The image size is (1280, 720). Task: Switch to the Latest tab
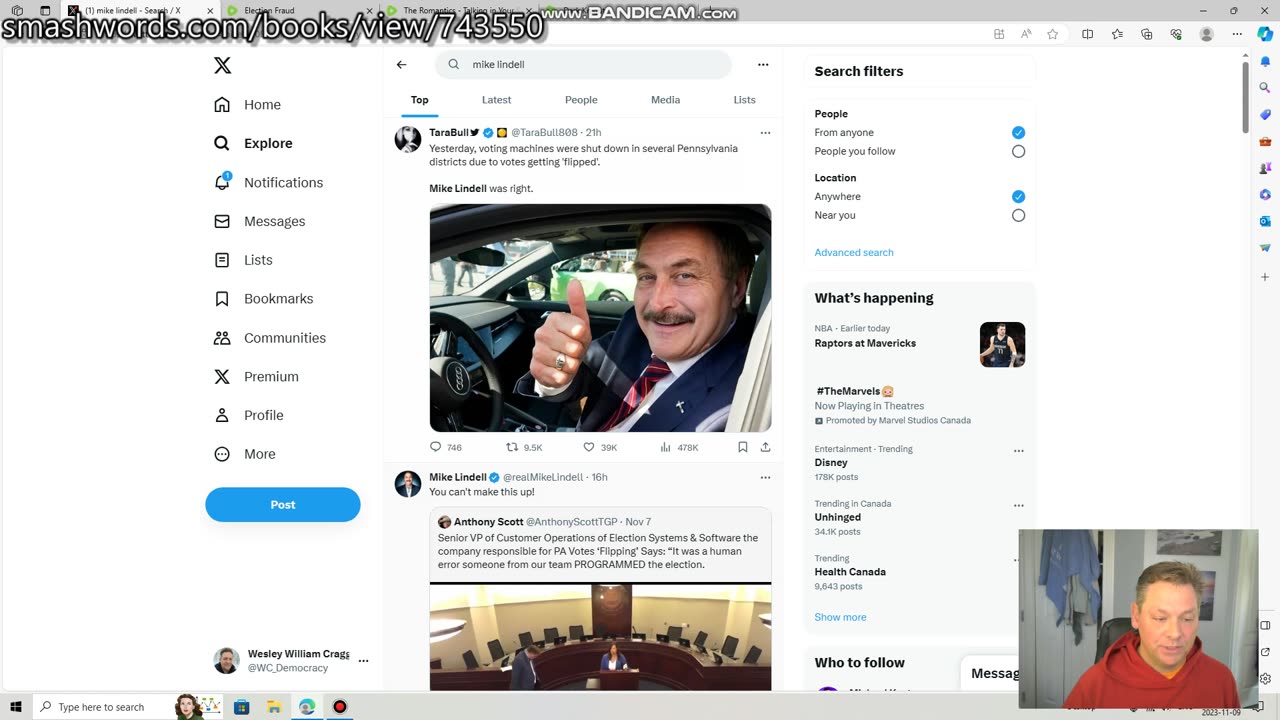click(496, 100)
